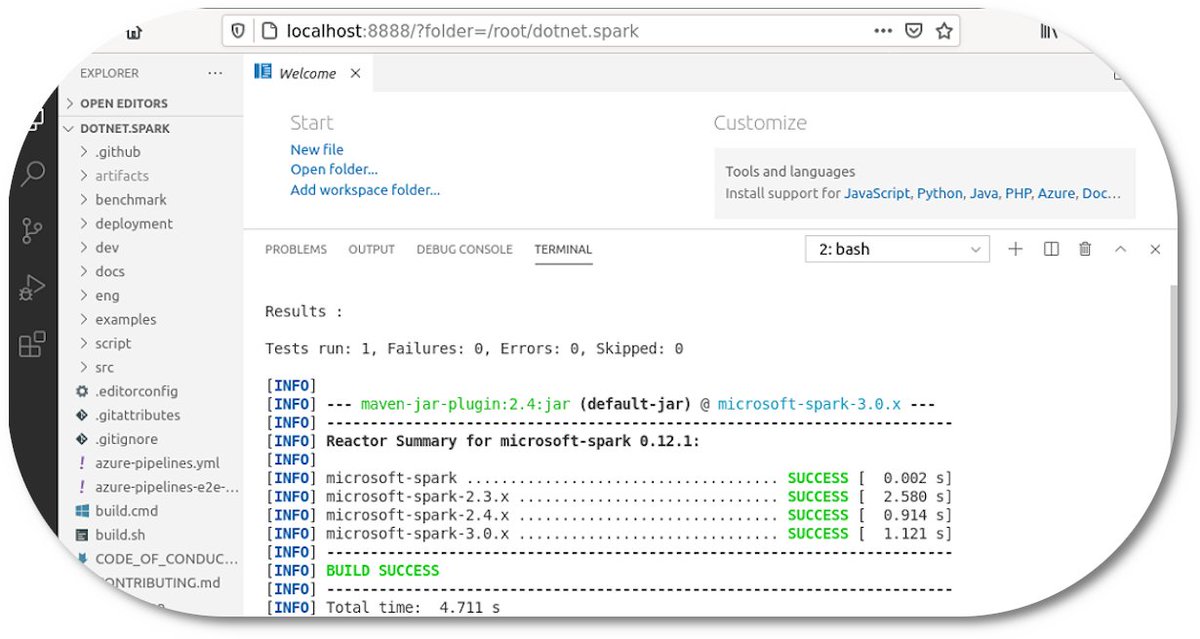The height and width of the screenshot is (639, 1200).
Task: Click the BUILD SUCCESS terminal line
Action: [x=382, y=571]
